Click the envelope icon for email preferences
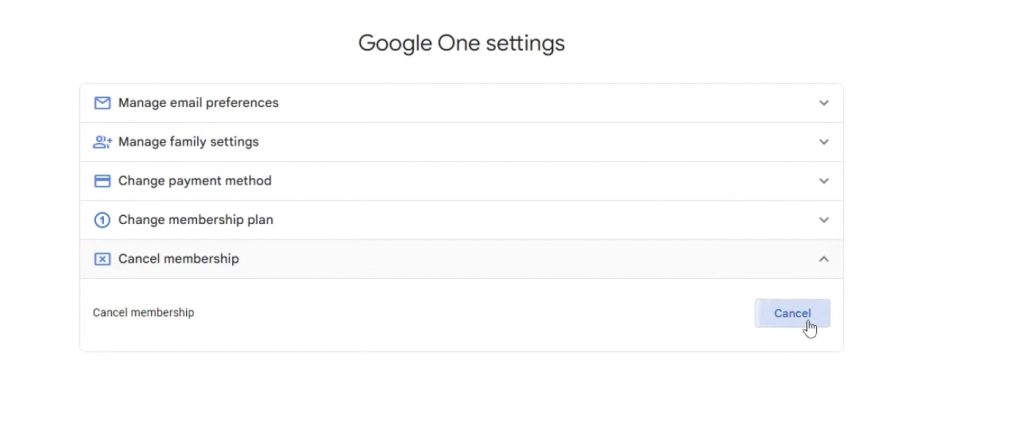1024x432 pixels. click(x=102, y=103)
